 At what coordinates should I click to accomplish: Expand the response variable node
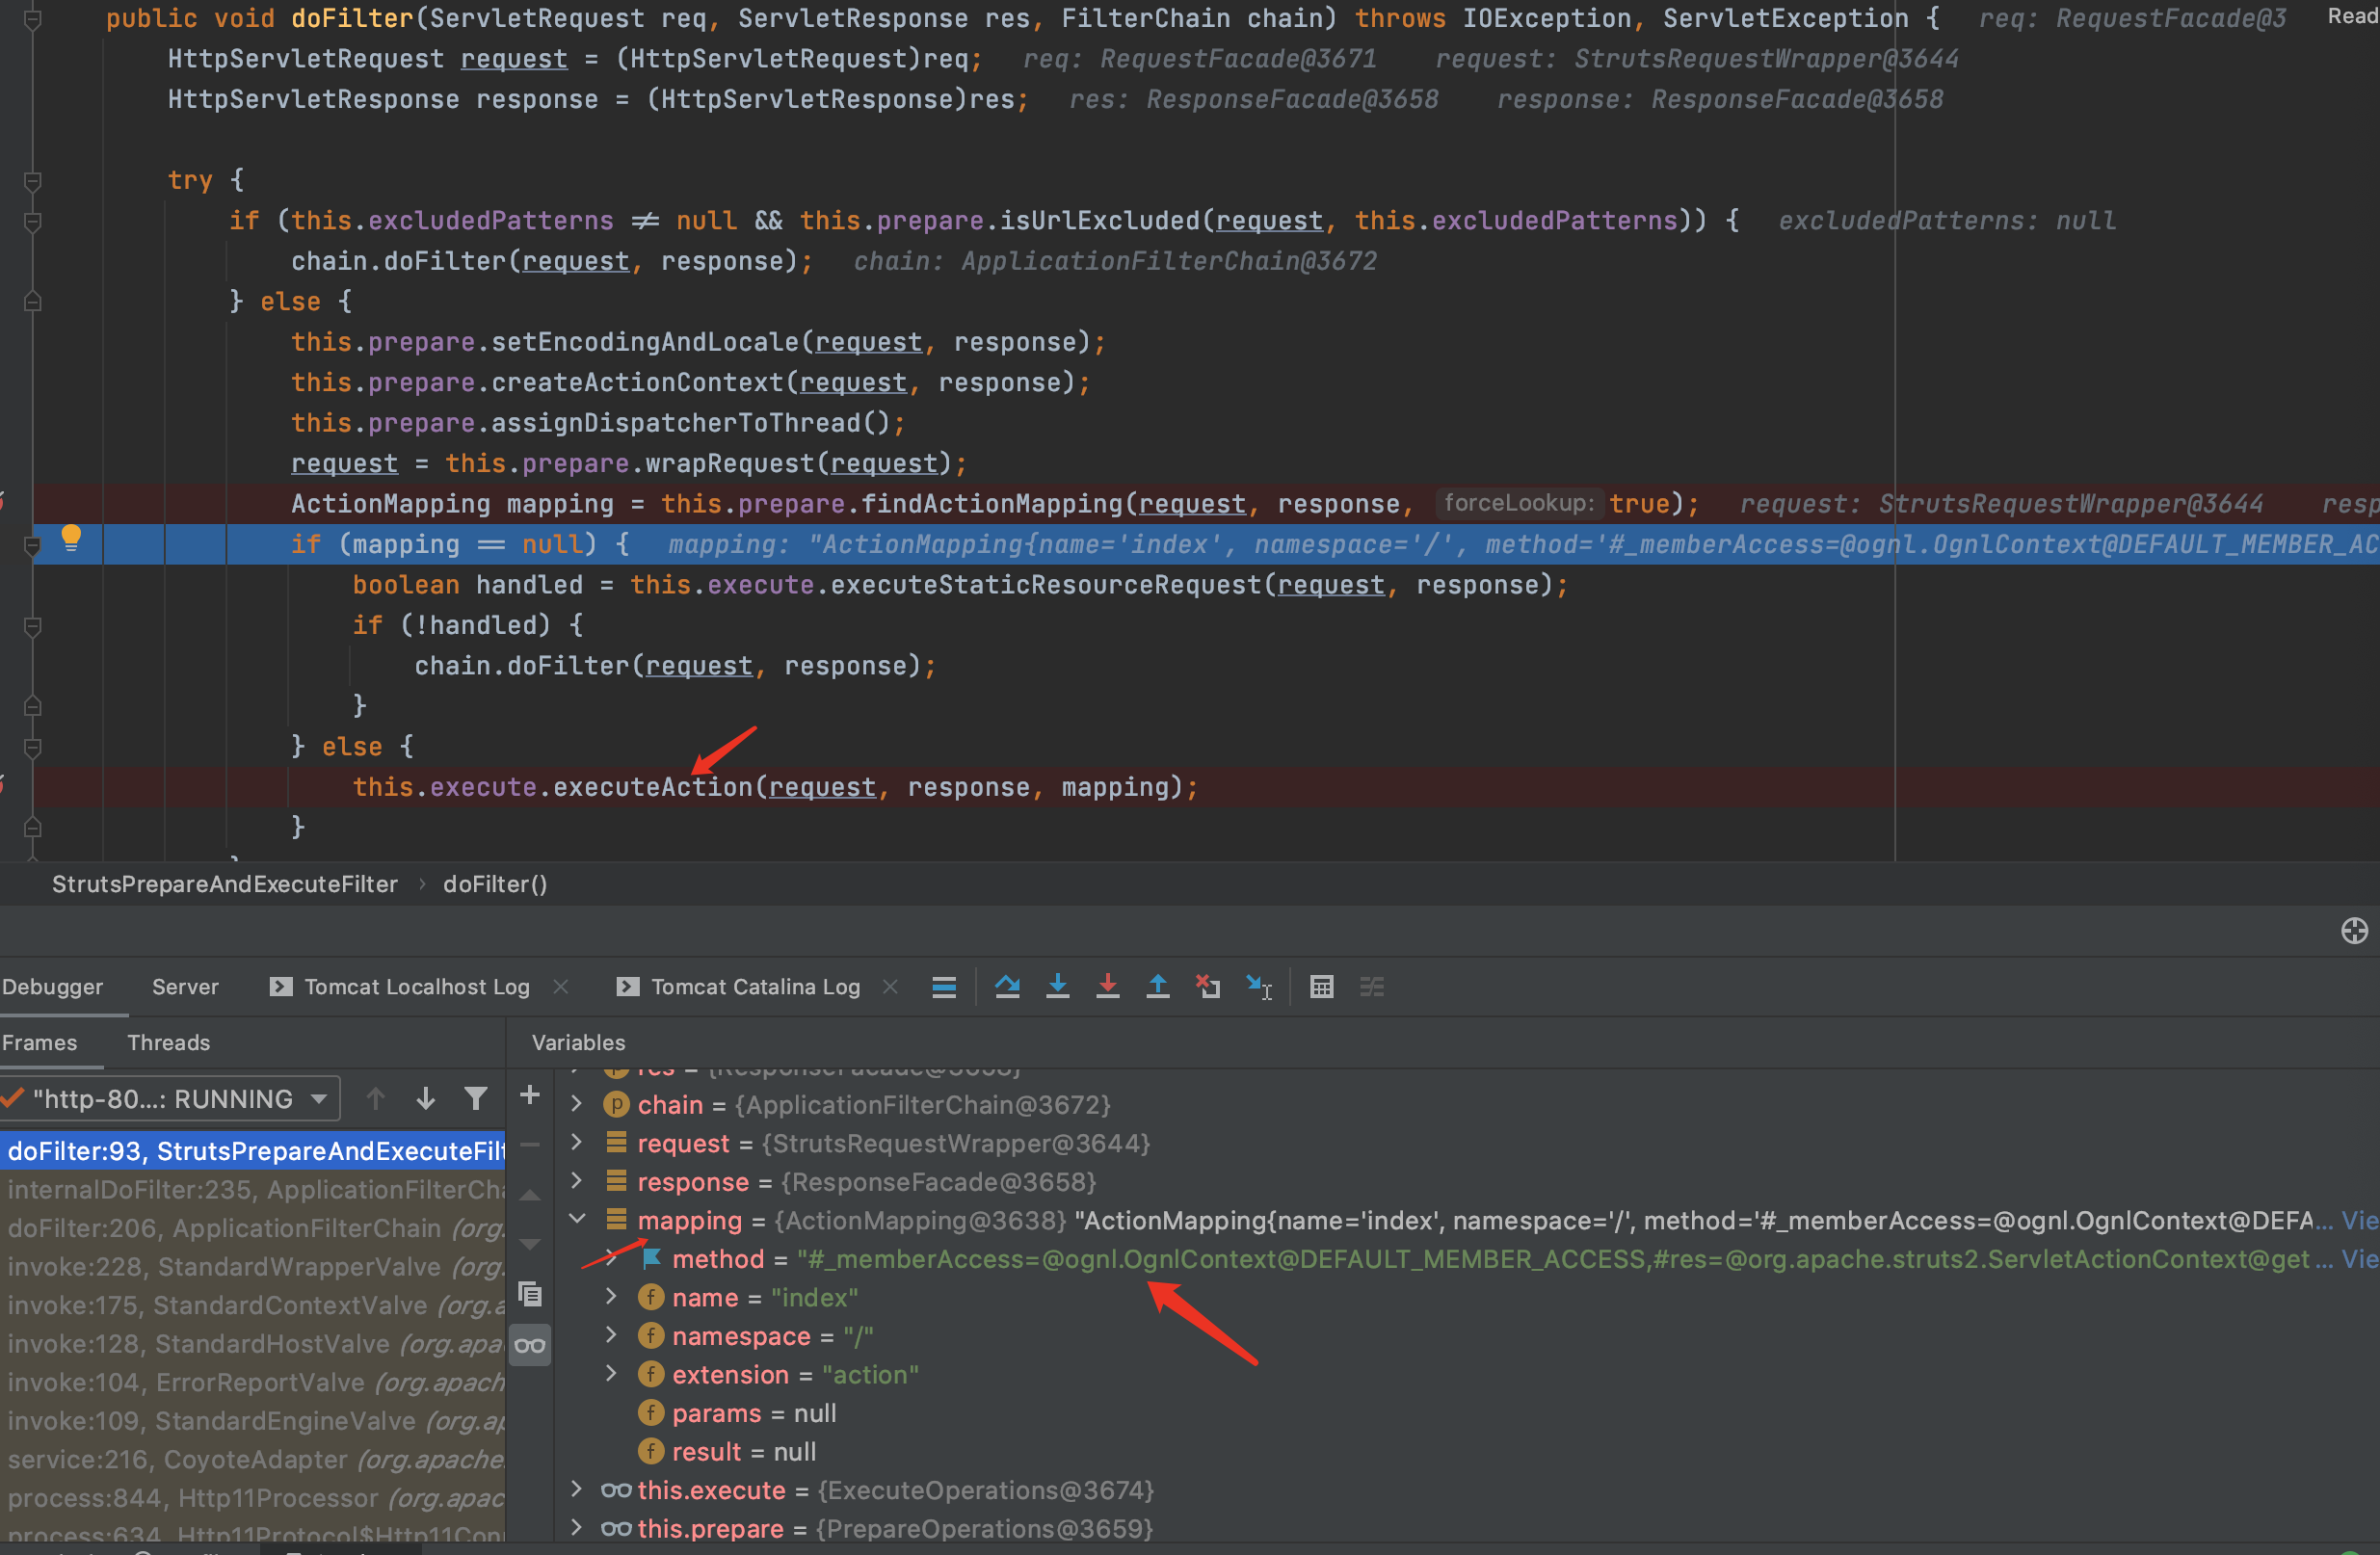tap(577, 1181)
